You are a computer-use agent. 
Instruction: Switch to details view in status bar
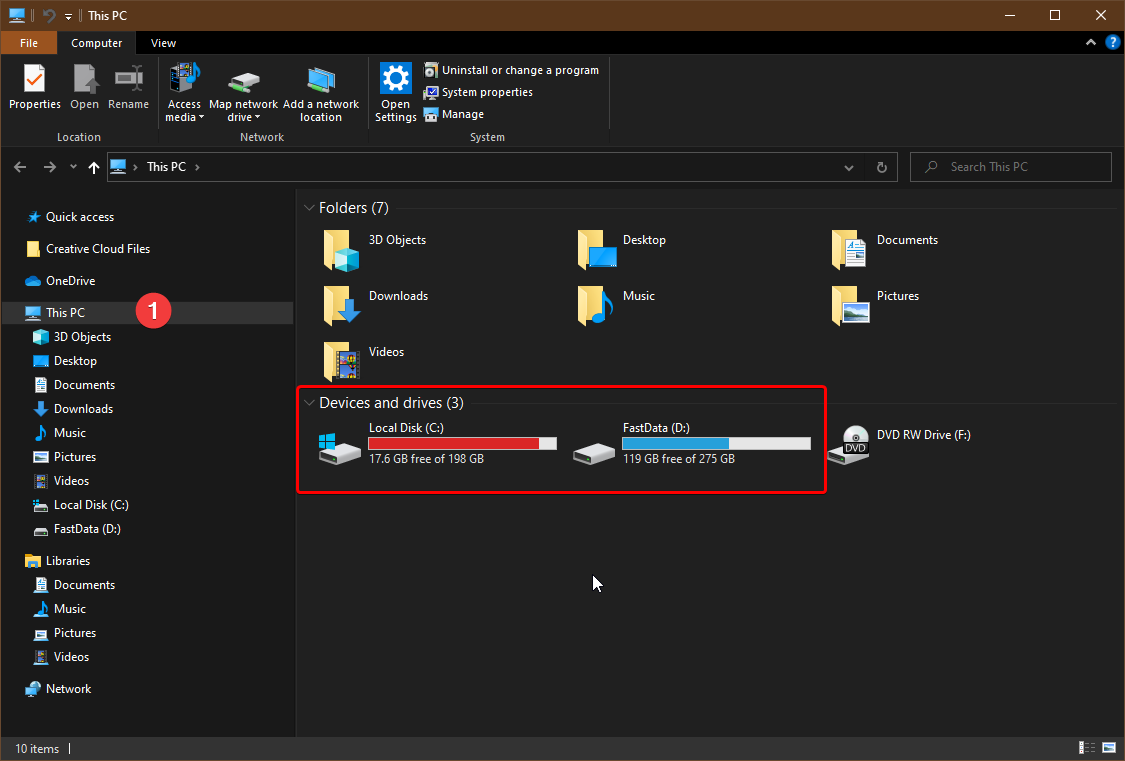[1087, 748]
